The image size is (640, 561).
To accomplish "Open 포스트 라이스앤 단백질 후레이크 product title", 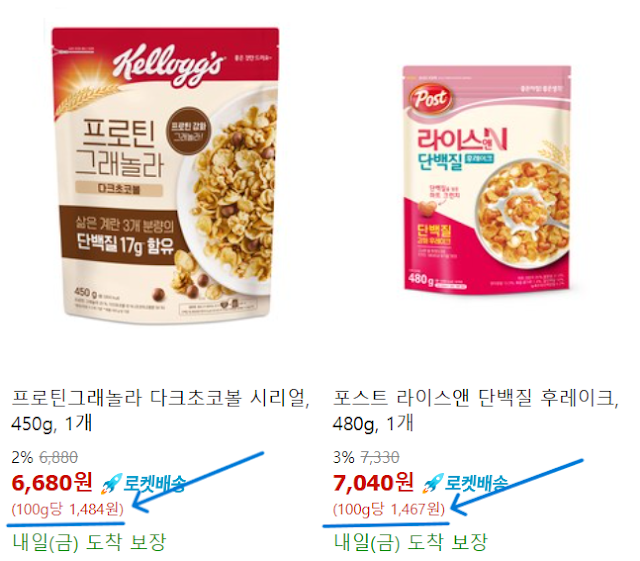I will [x=476, y=410].
